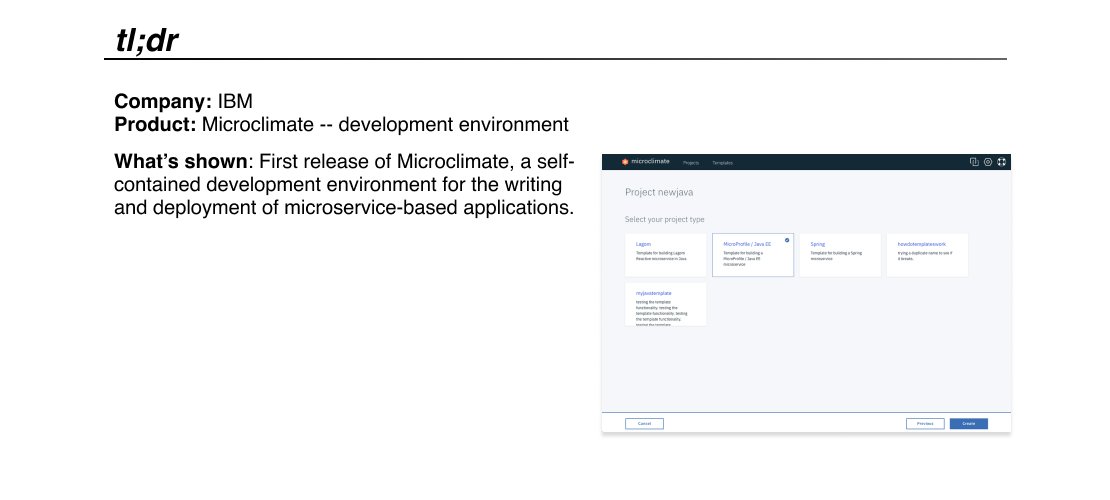
Task: Select the howdotemplateswork template card
Action: [927, 255]
